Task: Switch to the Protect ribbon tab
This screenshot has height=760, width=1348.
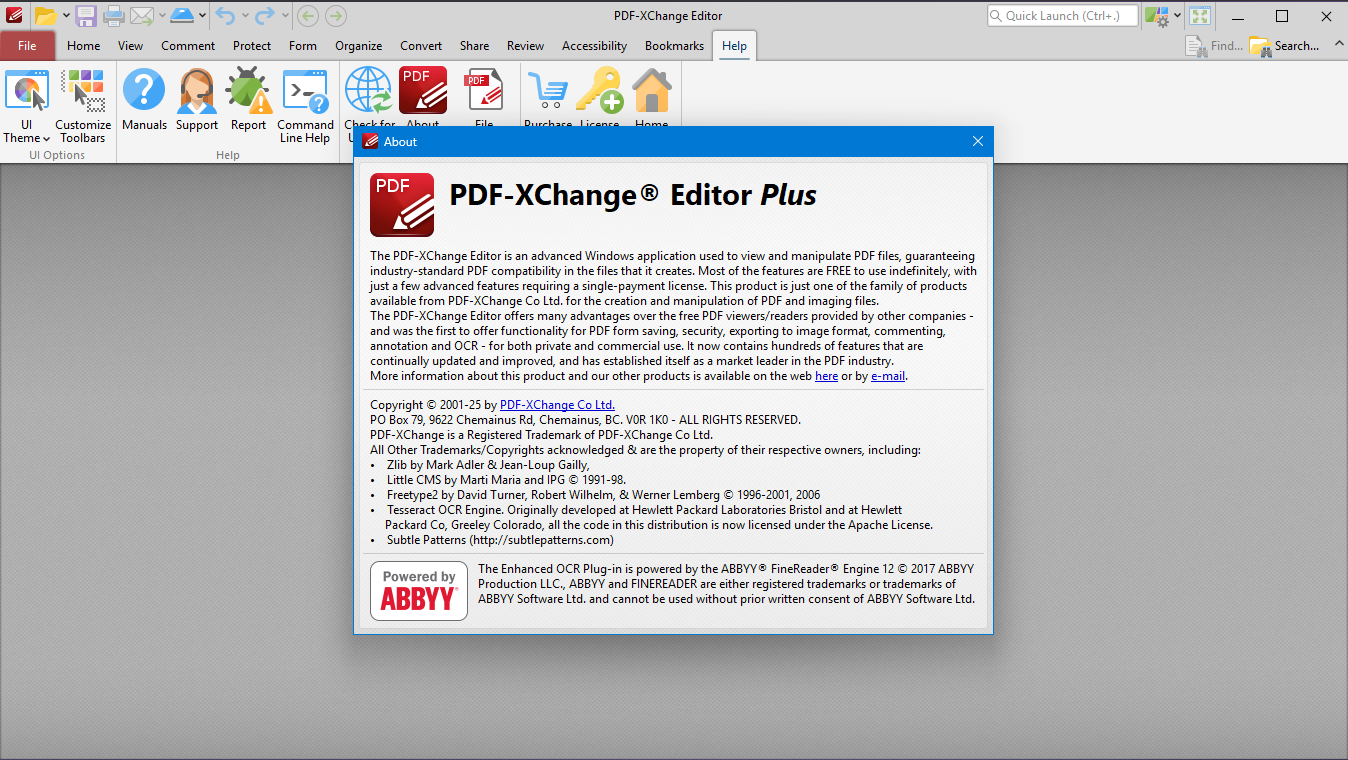Action: pyautogui.click(x=252, y=46)
